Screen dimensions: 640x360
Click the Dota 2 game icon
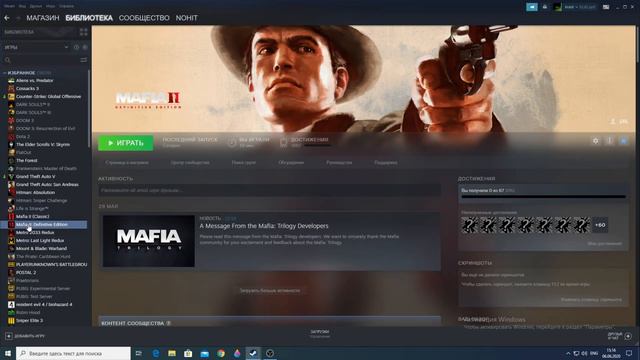(11, 137)
